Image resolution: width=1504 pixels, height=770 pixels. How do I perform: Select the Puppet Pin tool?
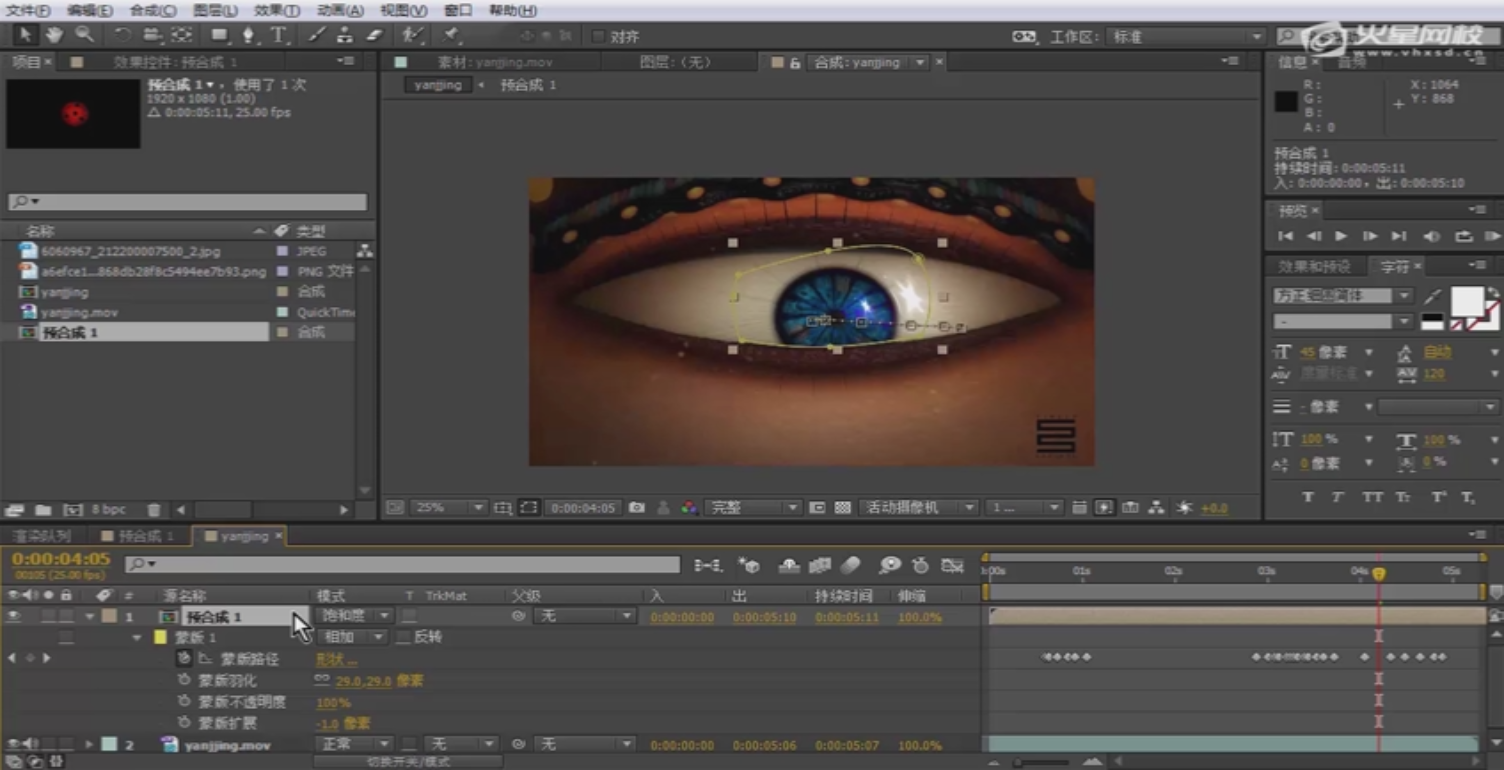pyautogui.click(x=451, y=35)
